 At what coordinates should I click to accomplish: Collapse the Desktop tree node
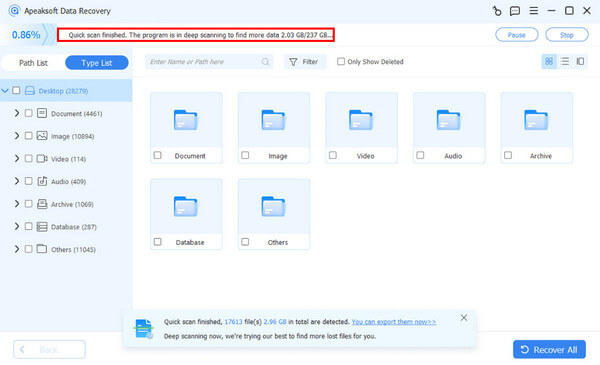(x=5, y=91)
